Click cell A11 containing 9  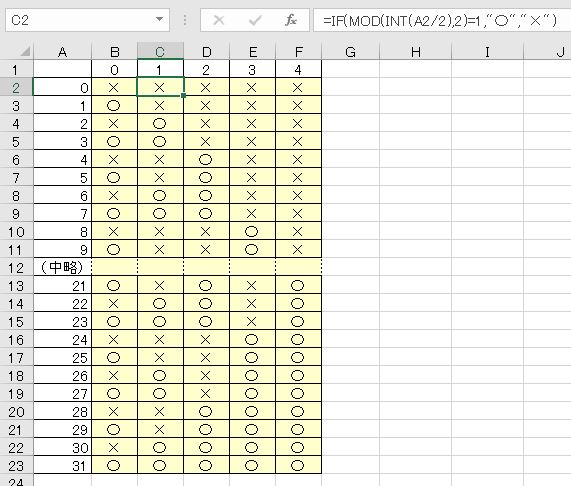pyautogui.click(x=62, y=250)
